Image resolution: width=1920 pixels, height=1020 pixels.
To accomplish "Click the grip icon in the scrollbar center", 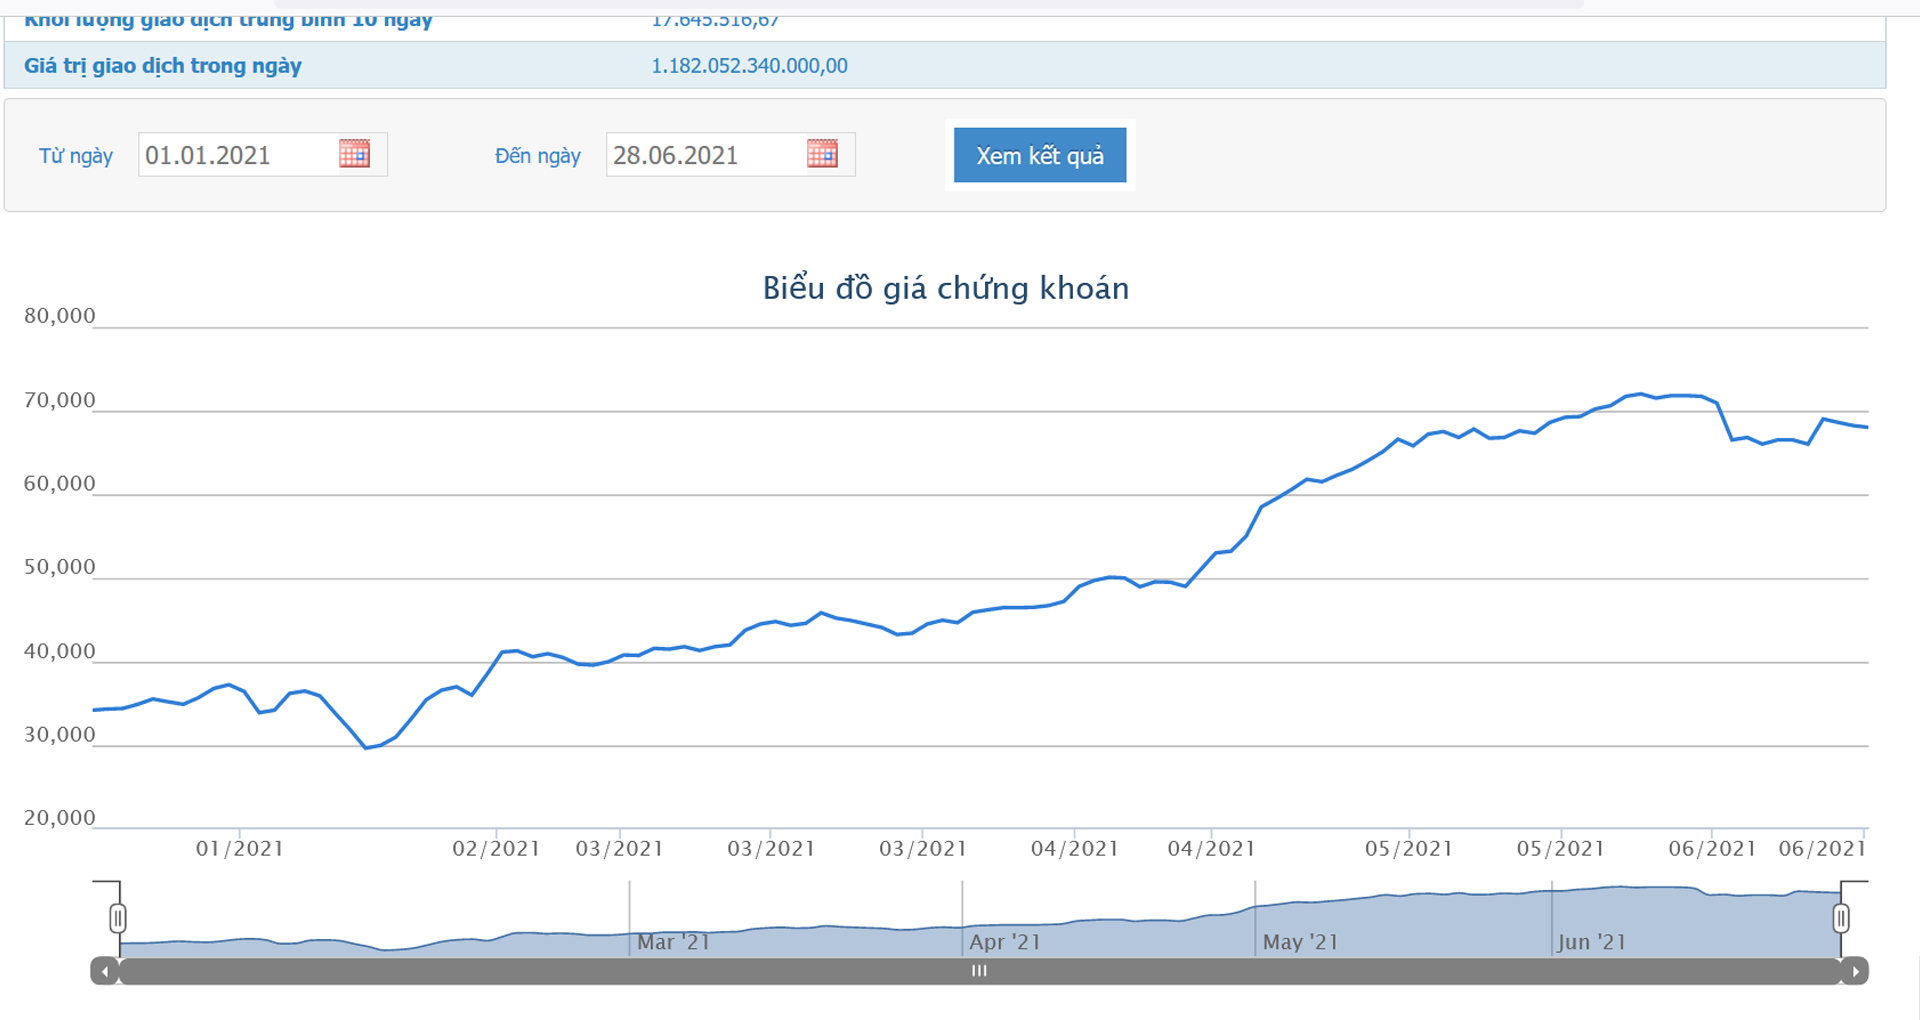I will 979,971.
